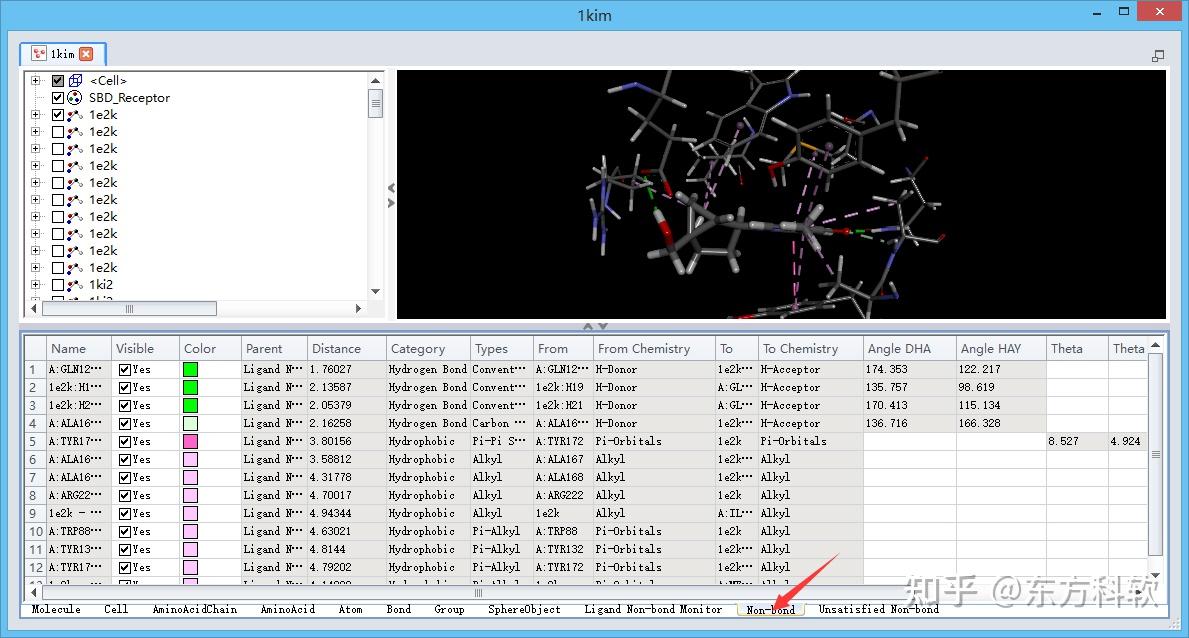
Task: Open the Ligand Non-bond Monitor tab
Action: [653, 608]
